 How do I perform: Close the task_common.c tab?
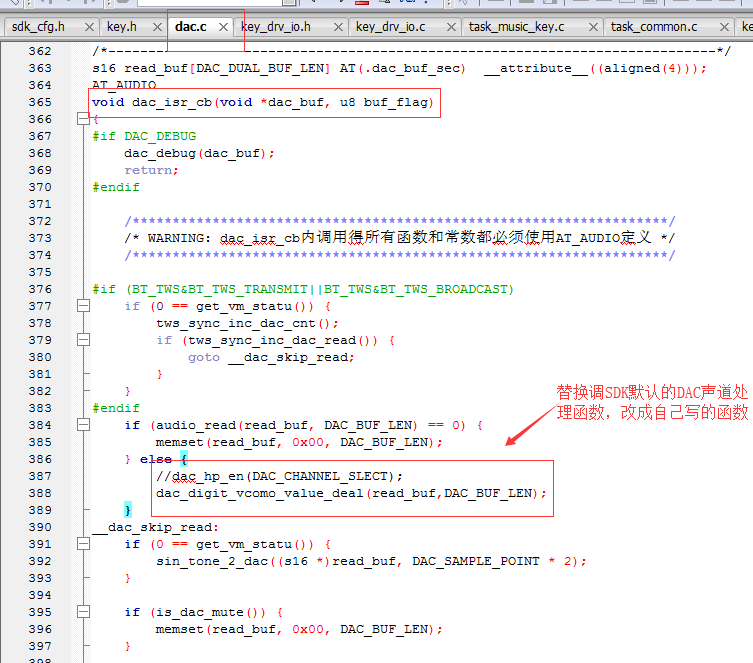(724, 27)
